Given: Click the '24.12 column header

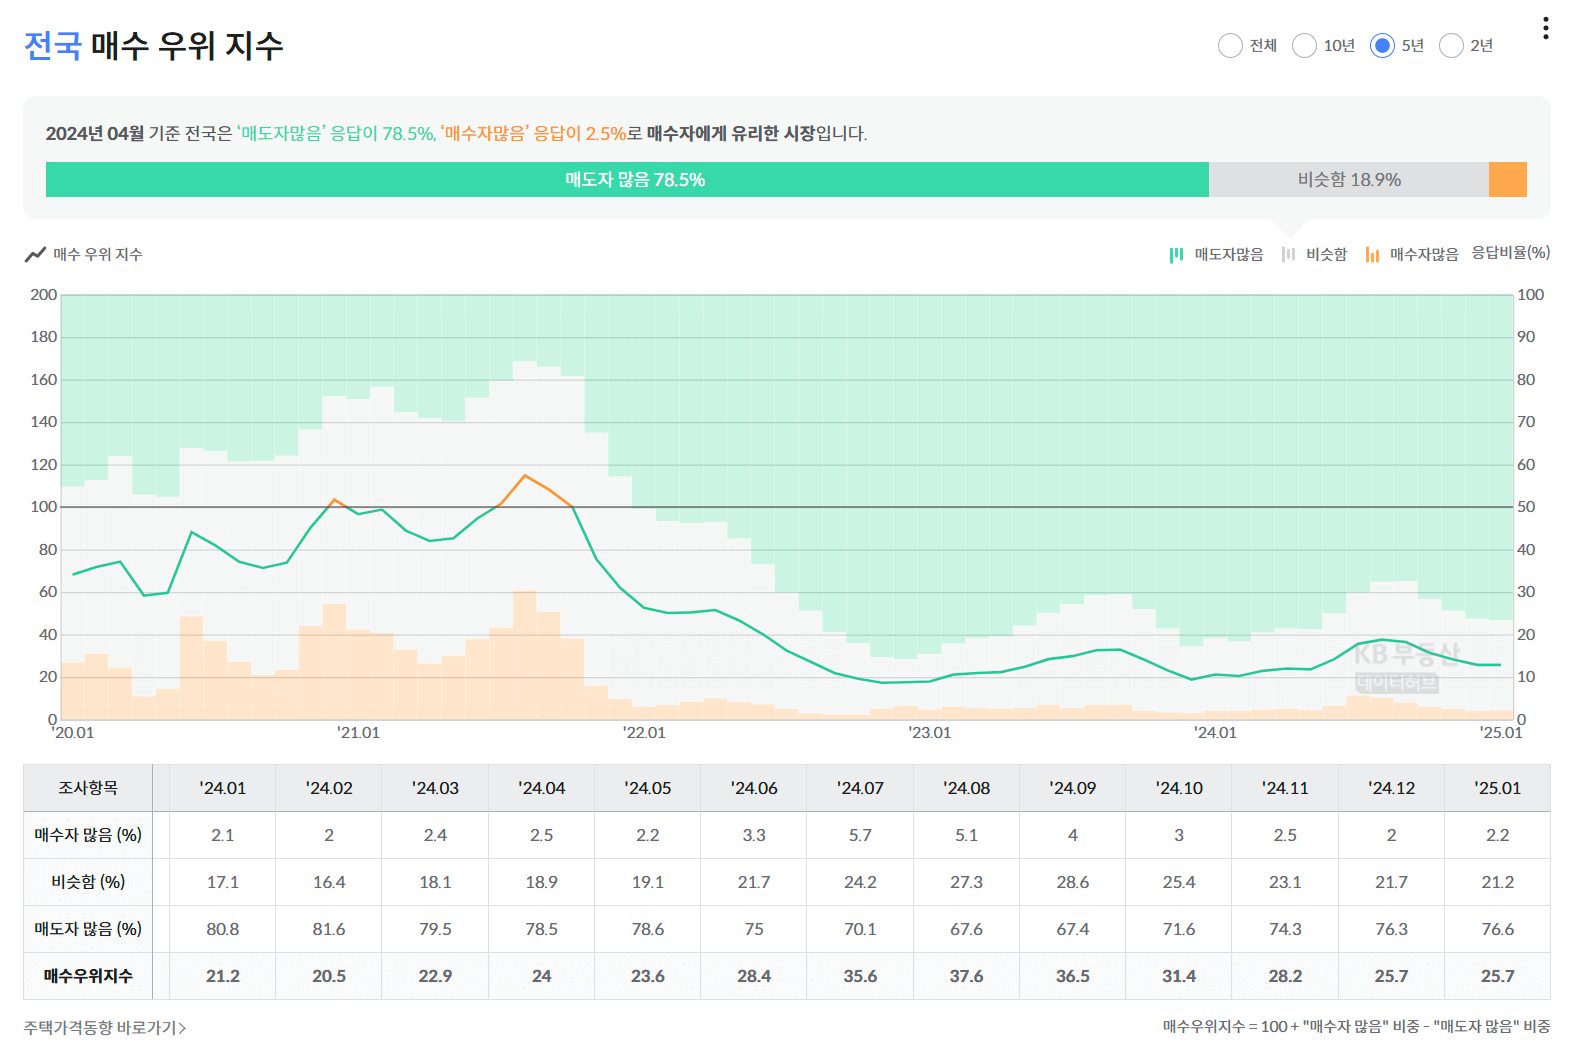Looking at the screenshot, I should 1391,788.
